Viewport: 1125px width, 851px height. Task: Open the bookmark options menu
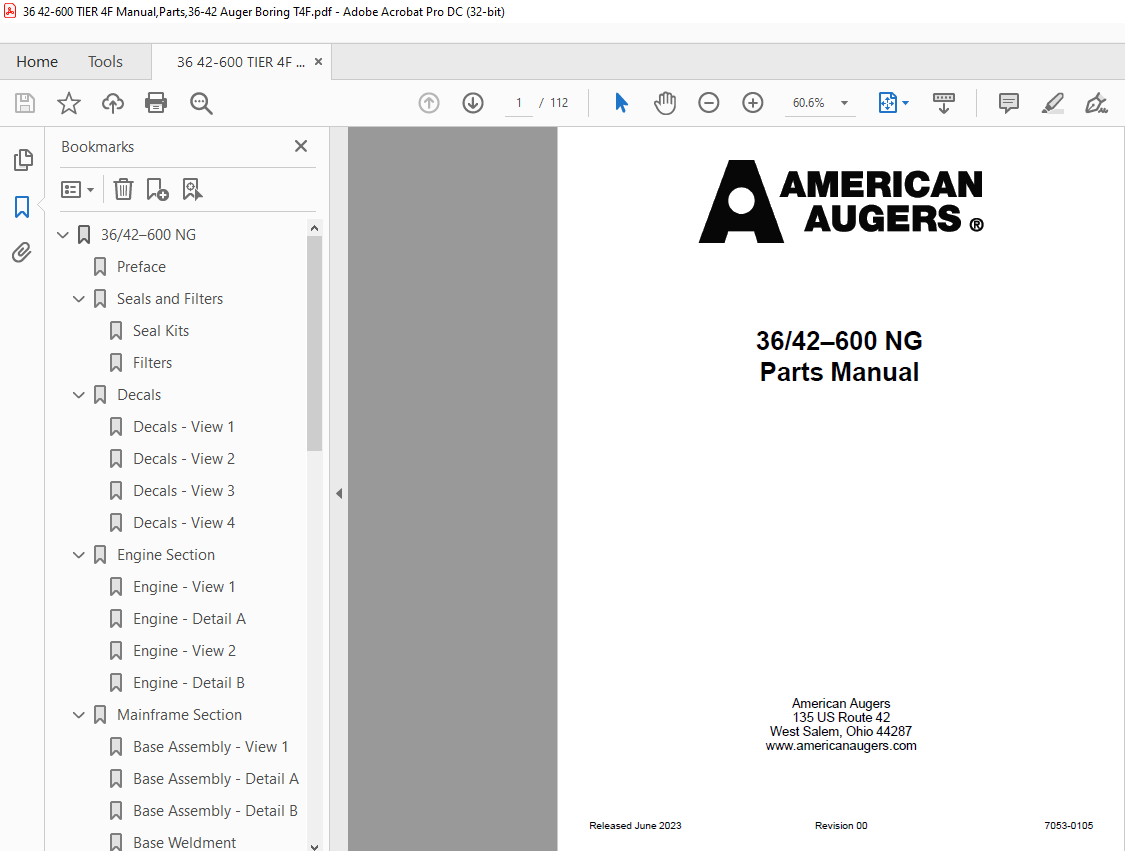(x=77, y=189)
